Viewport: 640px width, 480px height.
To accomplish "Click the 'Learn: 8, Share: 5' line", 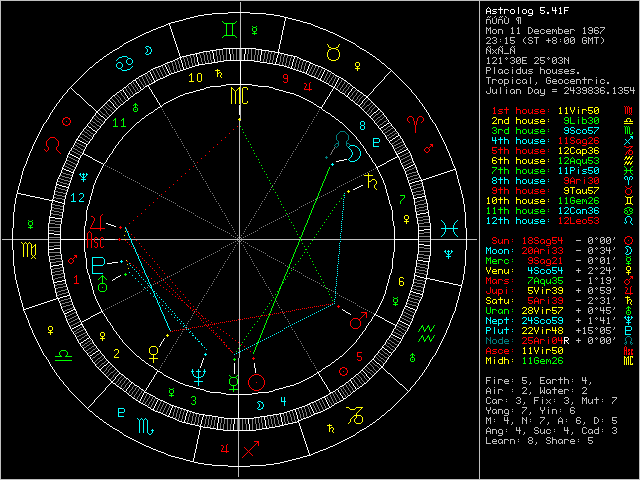I will tap(539, 441).
